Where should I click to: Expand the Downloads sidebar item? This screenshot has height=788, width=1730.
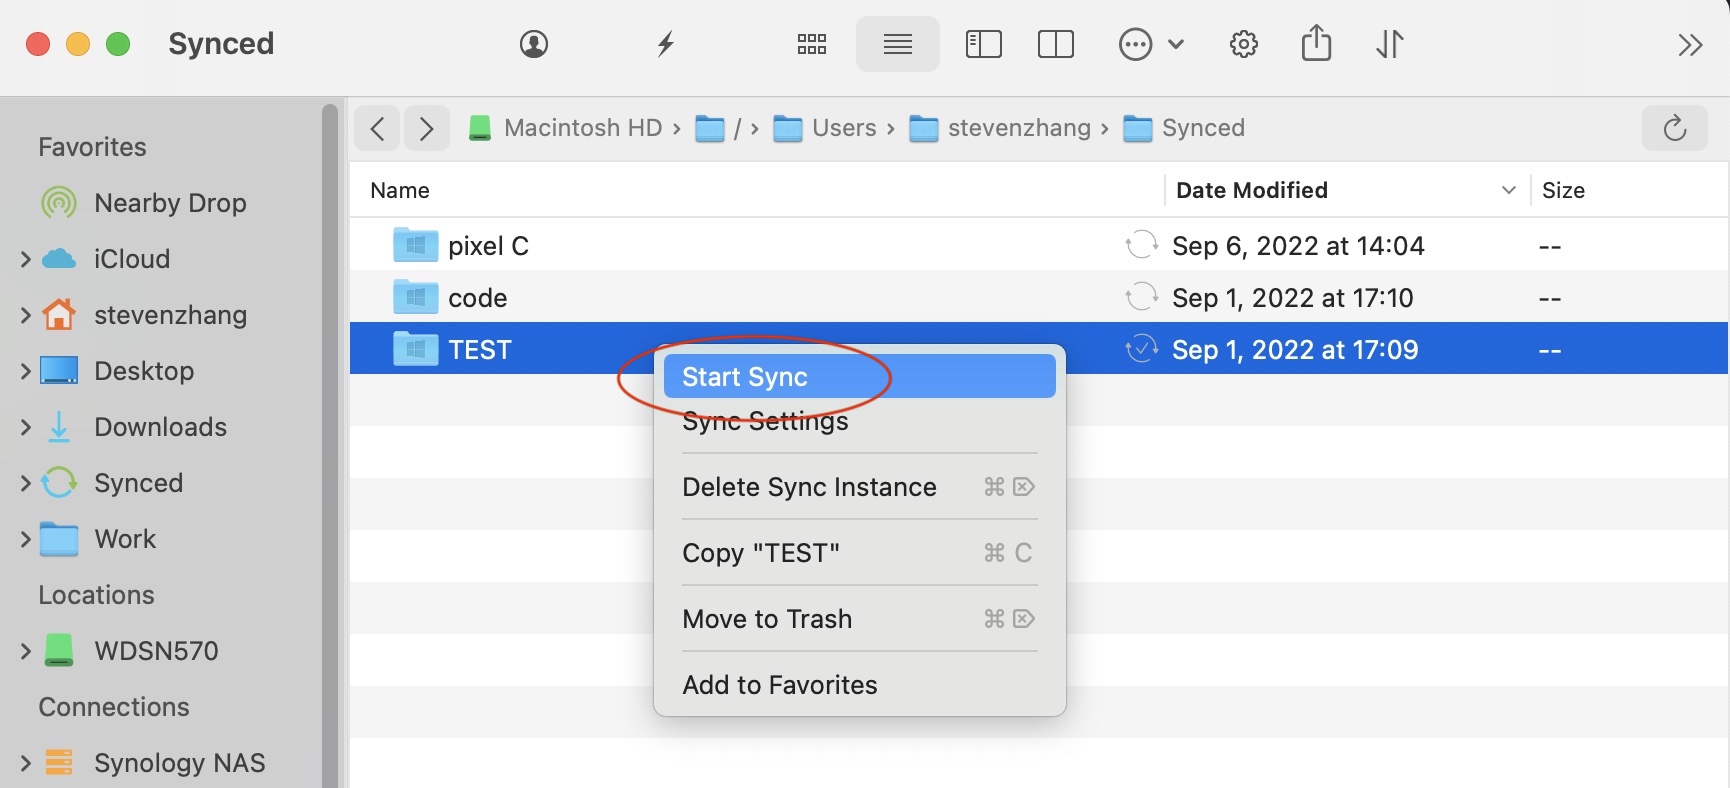(25, 427)
